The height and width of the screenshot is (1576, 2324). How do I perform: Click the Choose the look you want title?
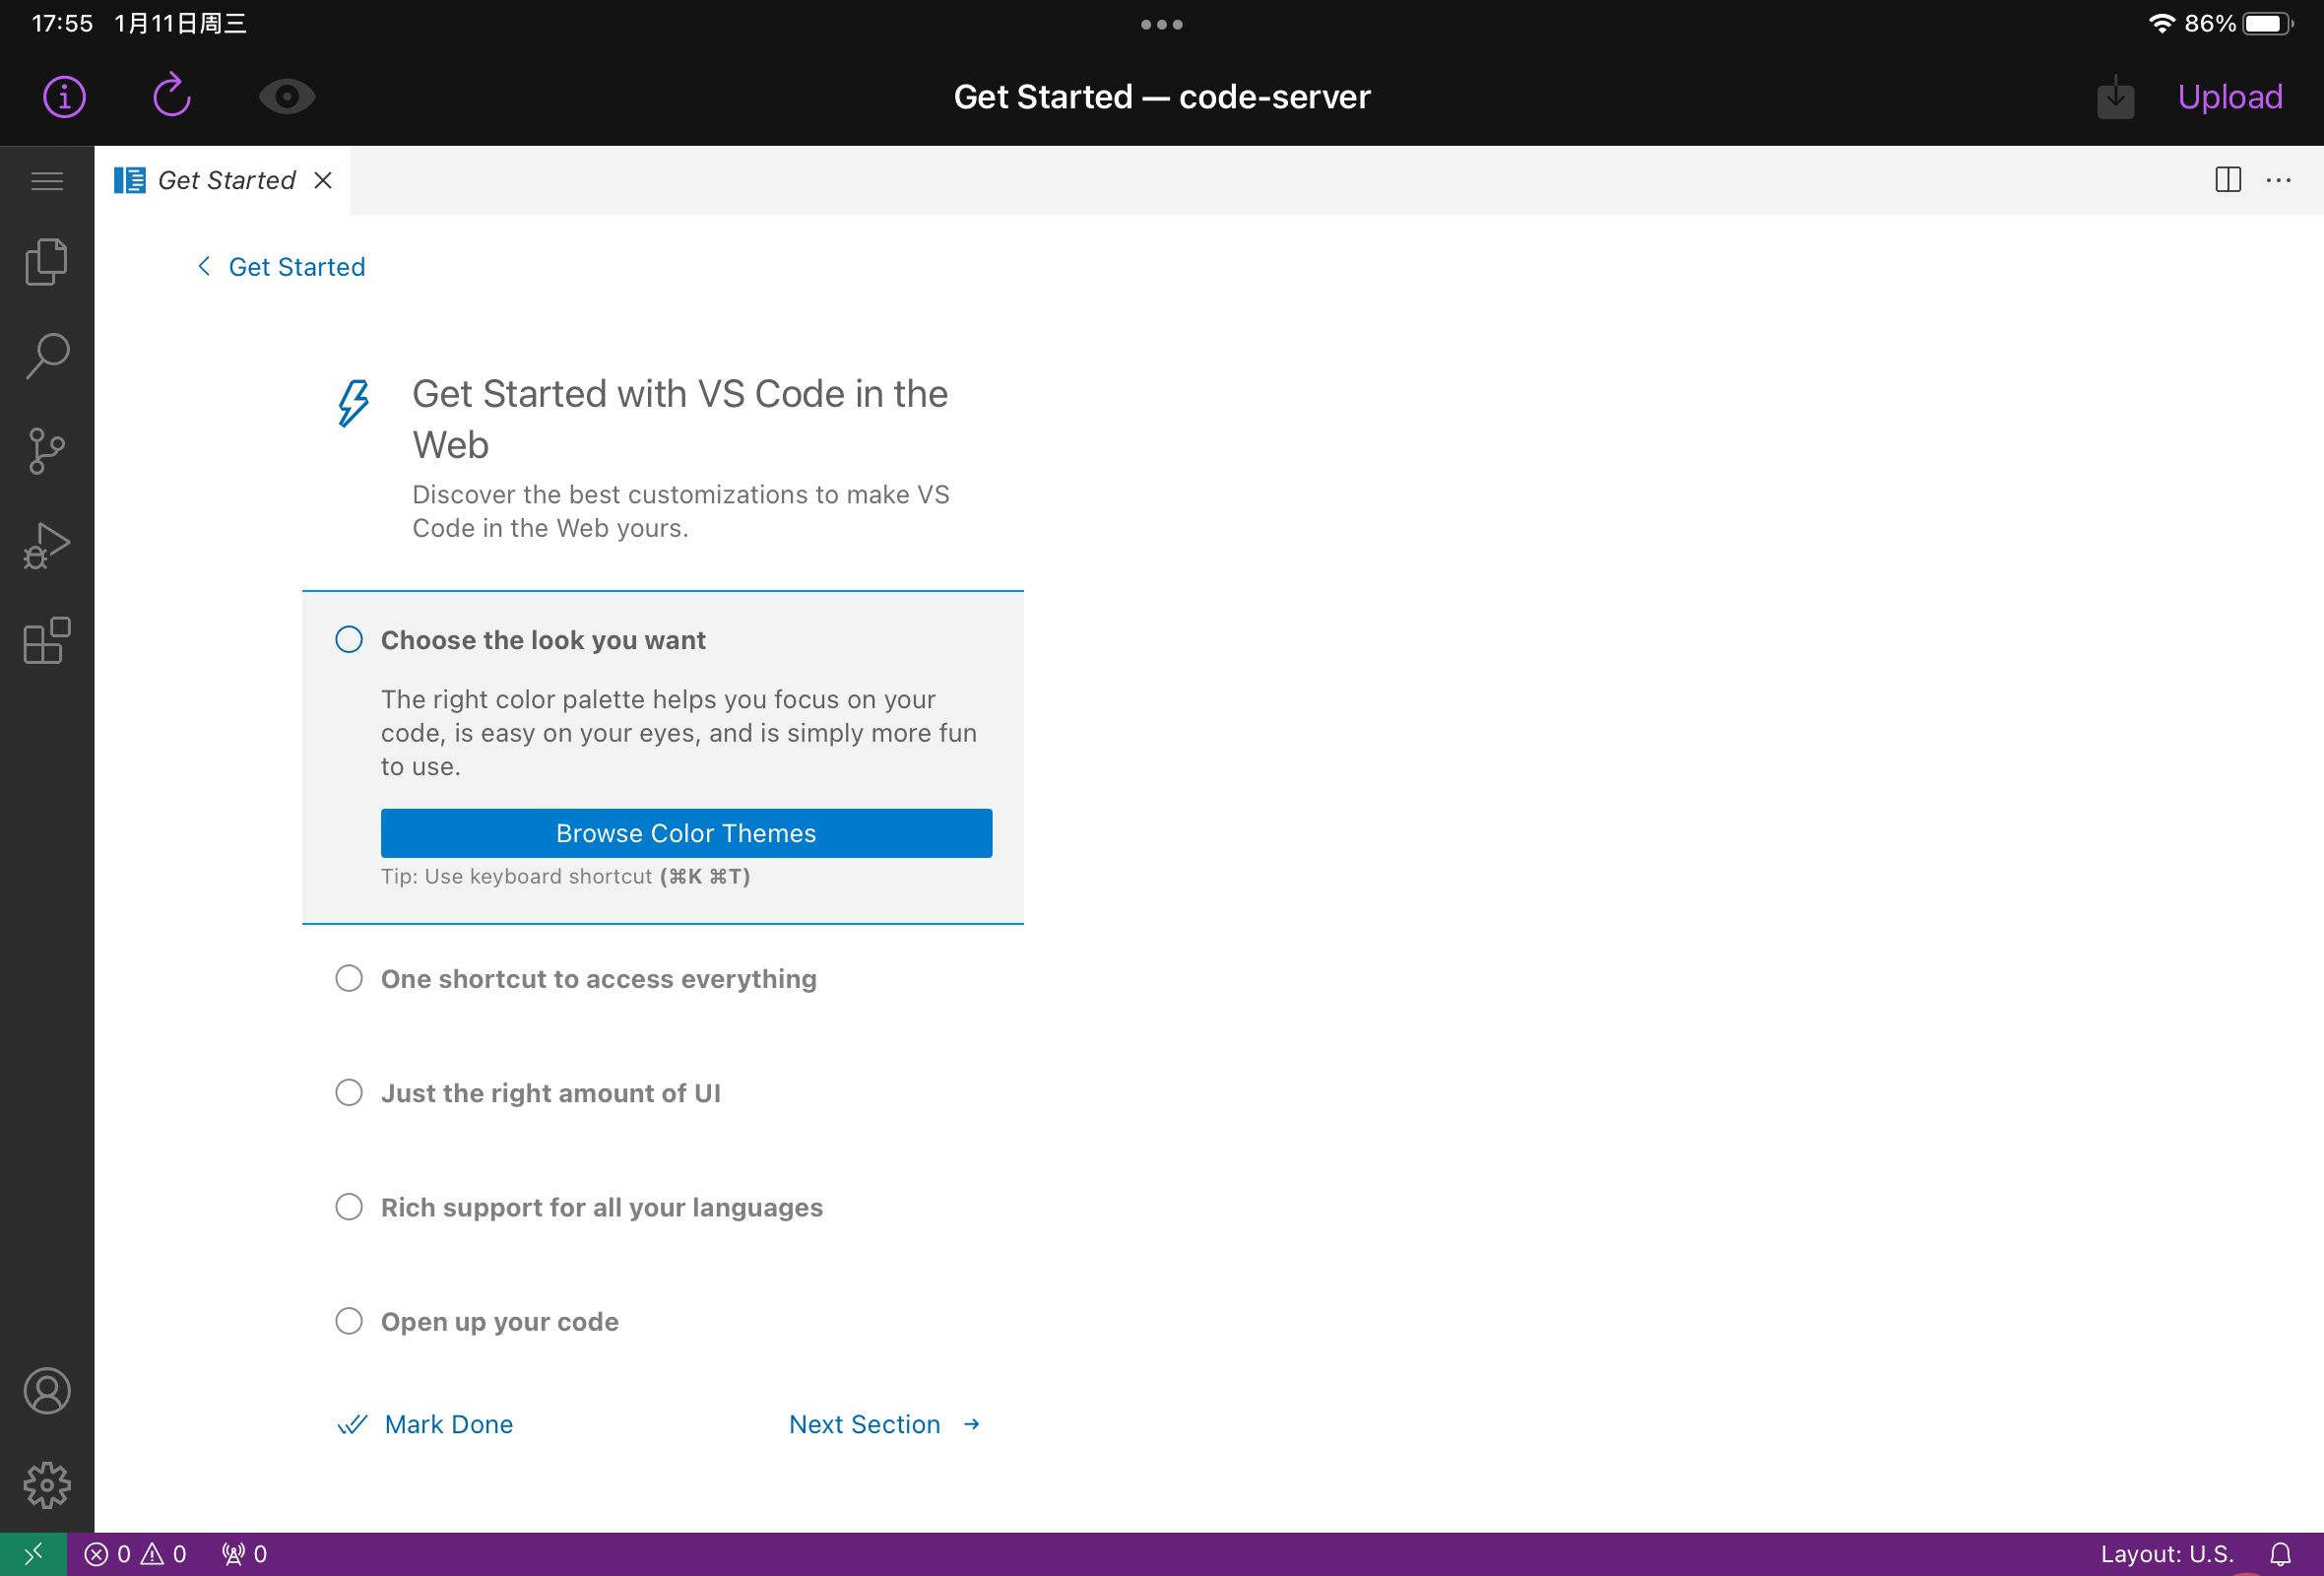coord(543,640)
